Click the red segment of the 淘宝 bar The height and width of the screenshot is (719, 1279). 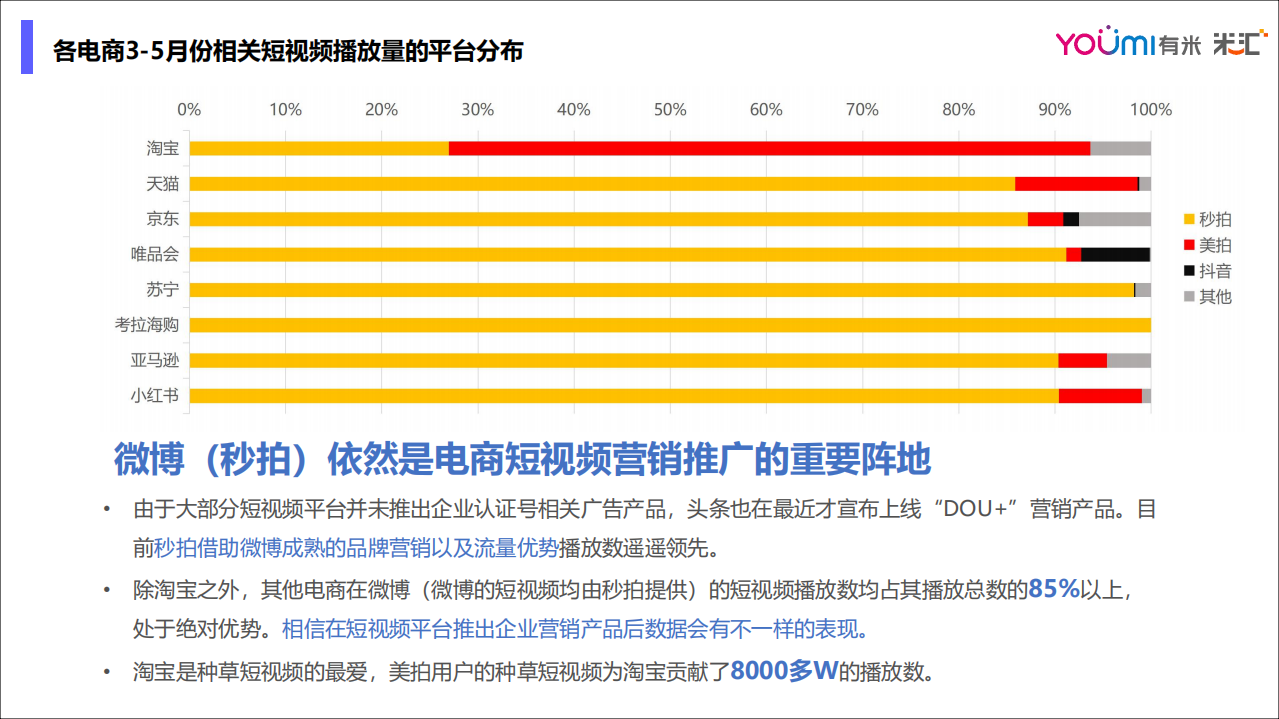770,148
